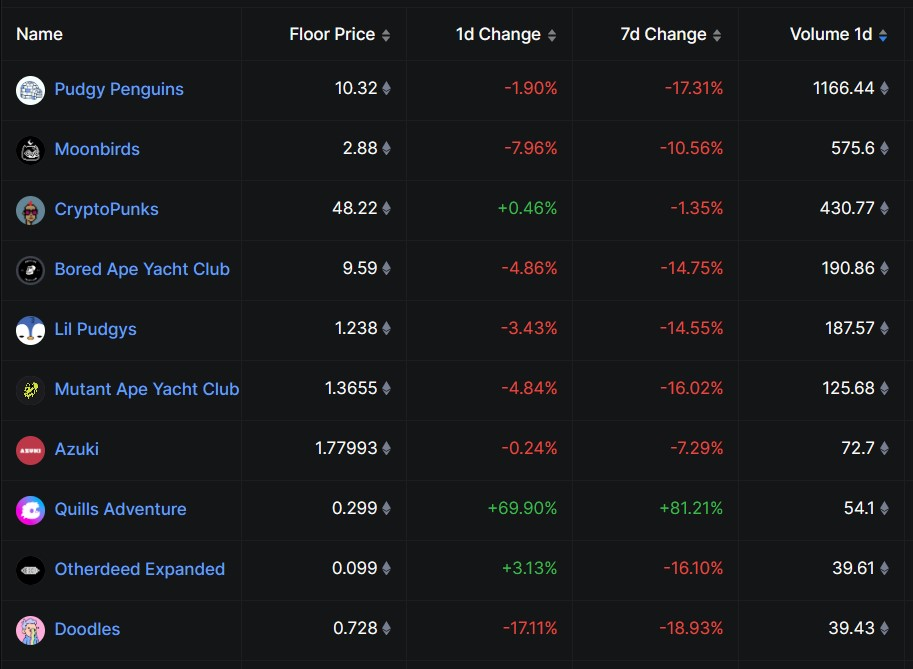Viewport: 913px width, 669px height.
Task: Open the Pudgy Penguins collection page
Action: point(119,89)
